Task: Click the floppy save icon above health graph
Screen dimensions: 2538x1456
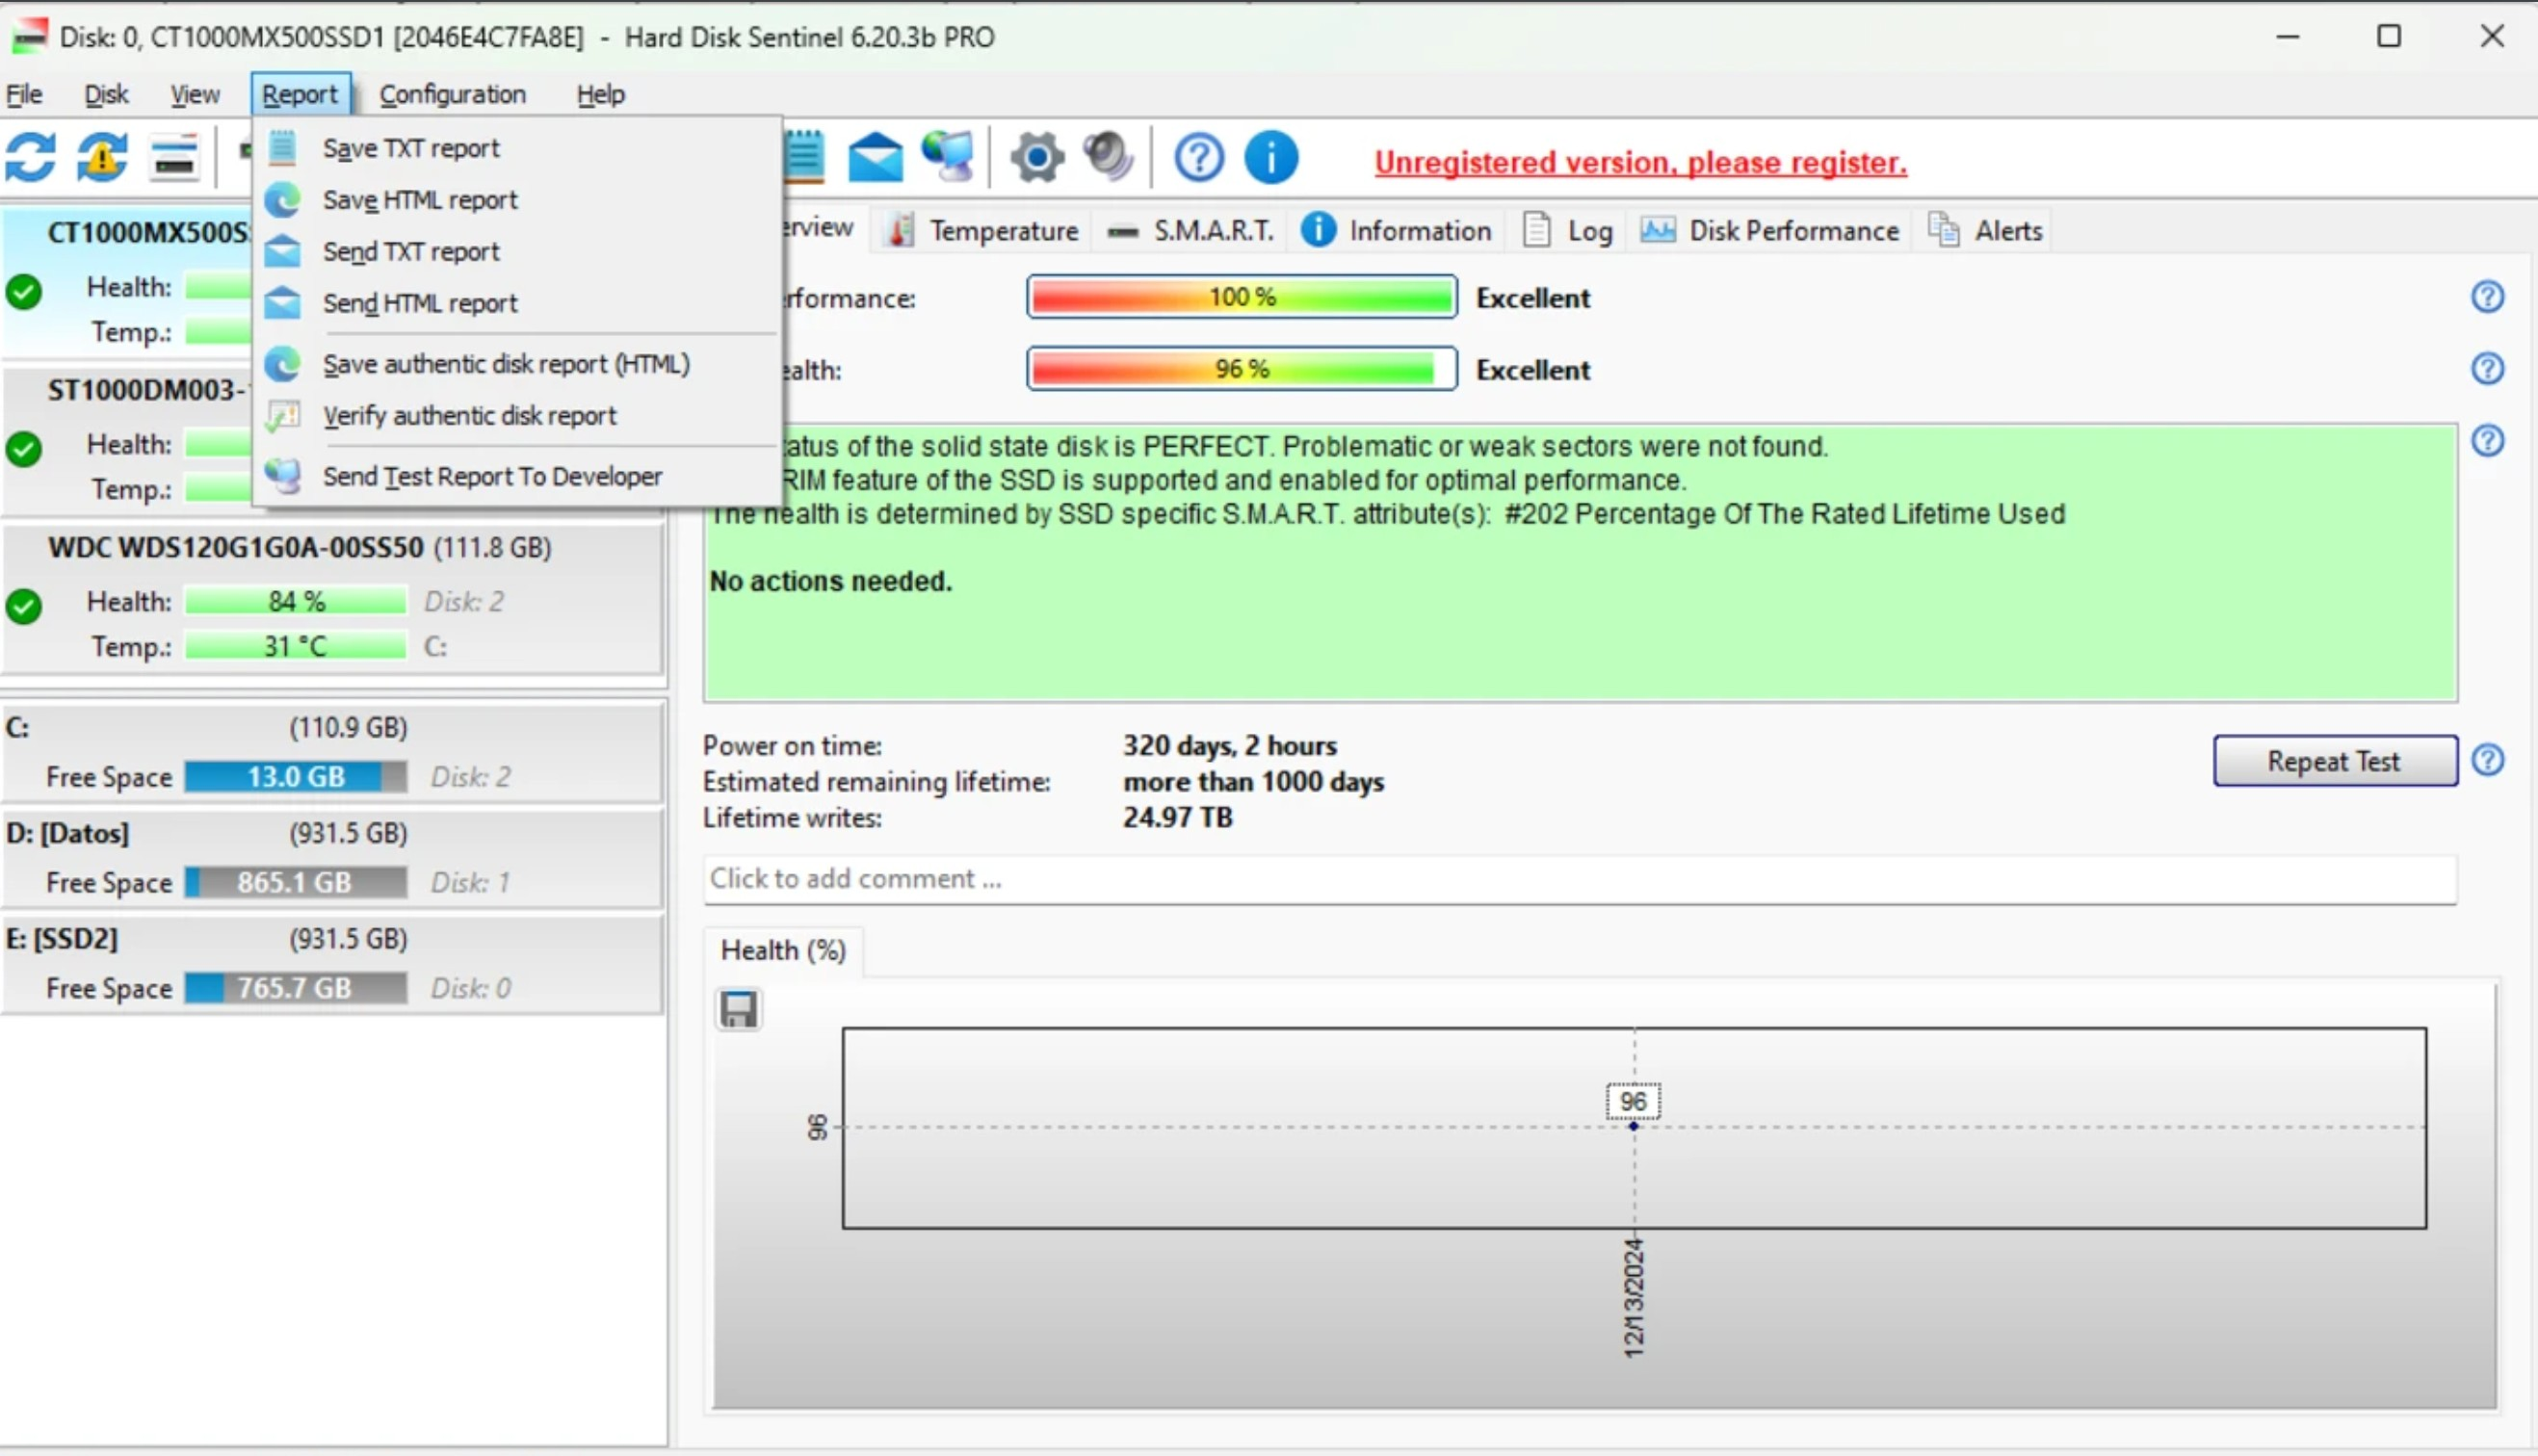Action: point(739,1010)
